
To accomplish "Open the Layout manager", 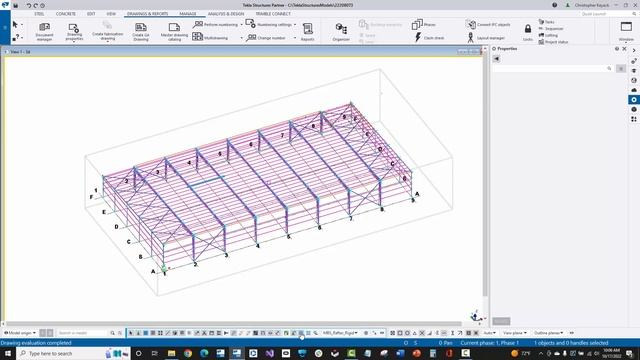I will tap(486, 38).
